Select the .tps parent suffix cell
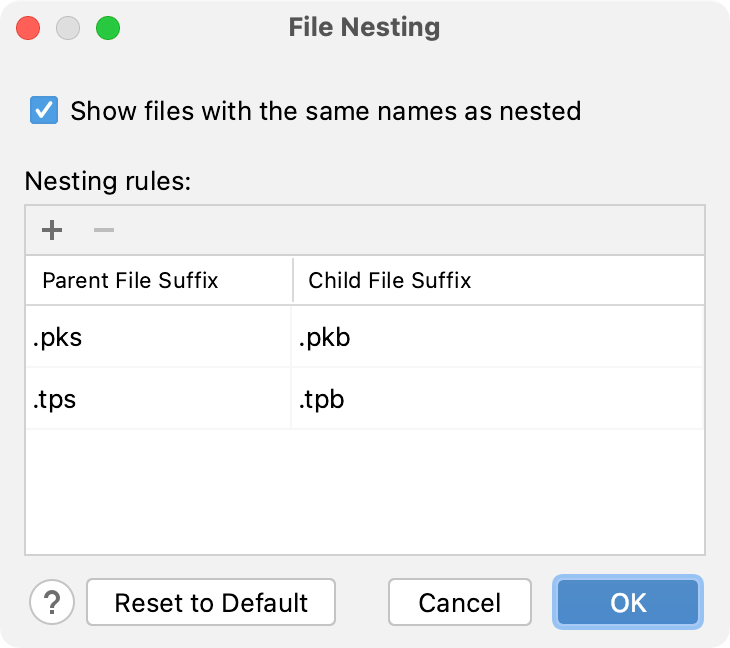This screenshot has height=648, width=730. (x=158, y=398)
